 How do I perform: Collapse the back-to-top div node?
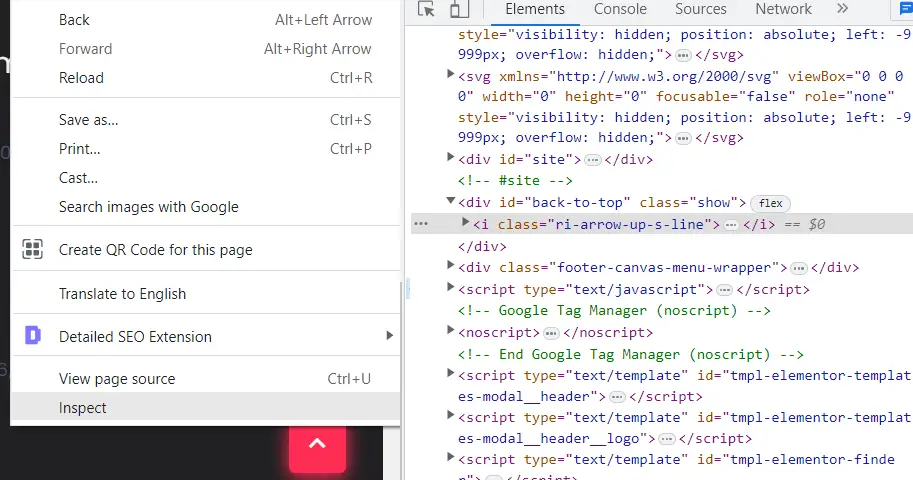tap(450, 203)
